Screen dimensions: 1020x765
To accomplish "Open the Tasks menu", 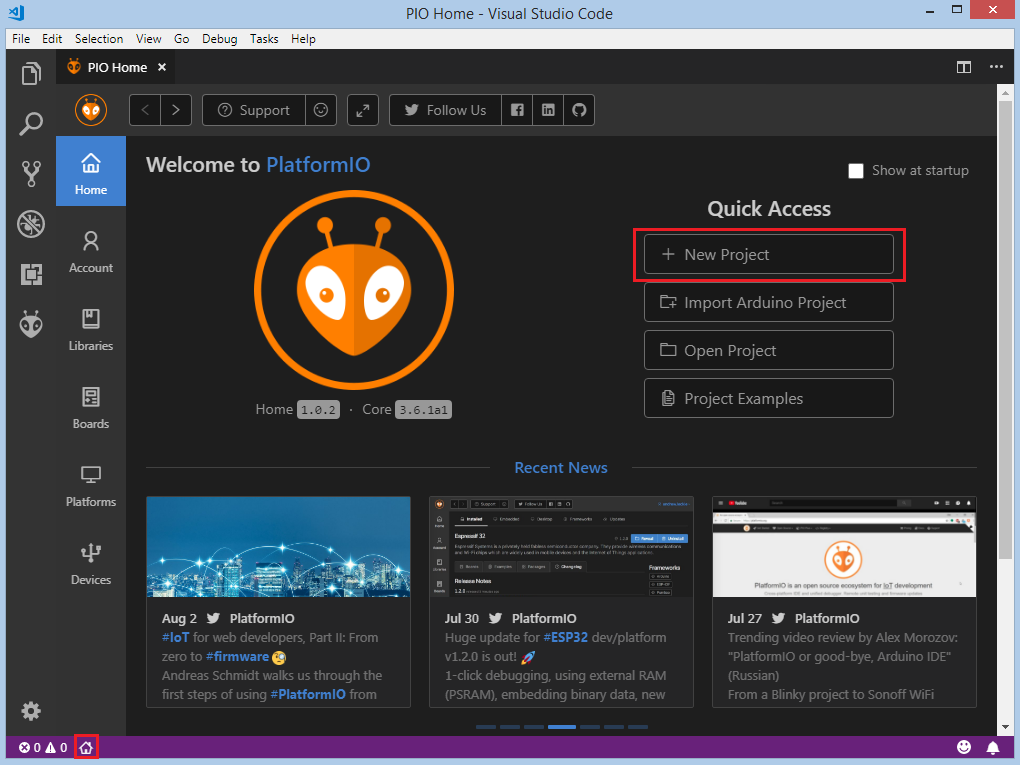I will coord(264,38).
